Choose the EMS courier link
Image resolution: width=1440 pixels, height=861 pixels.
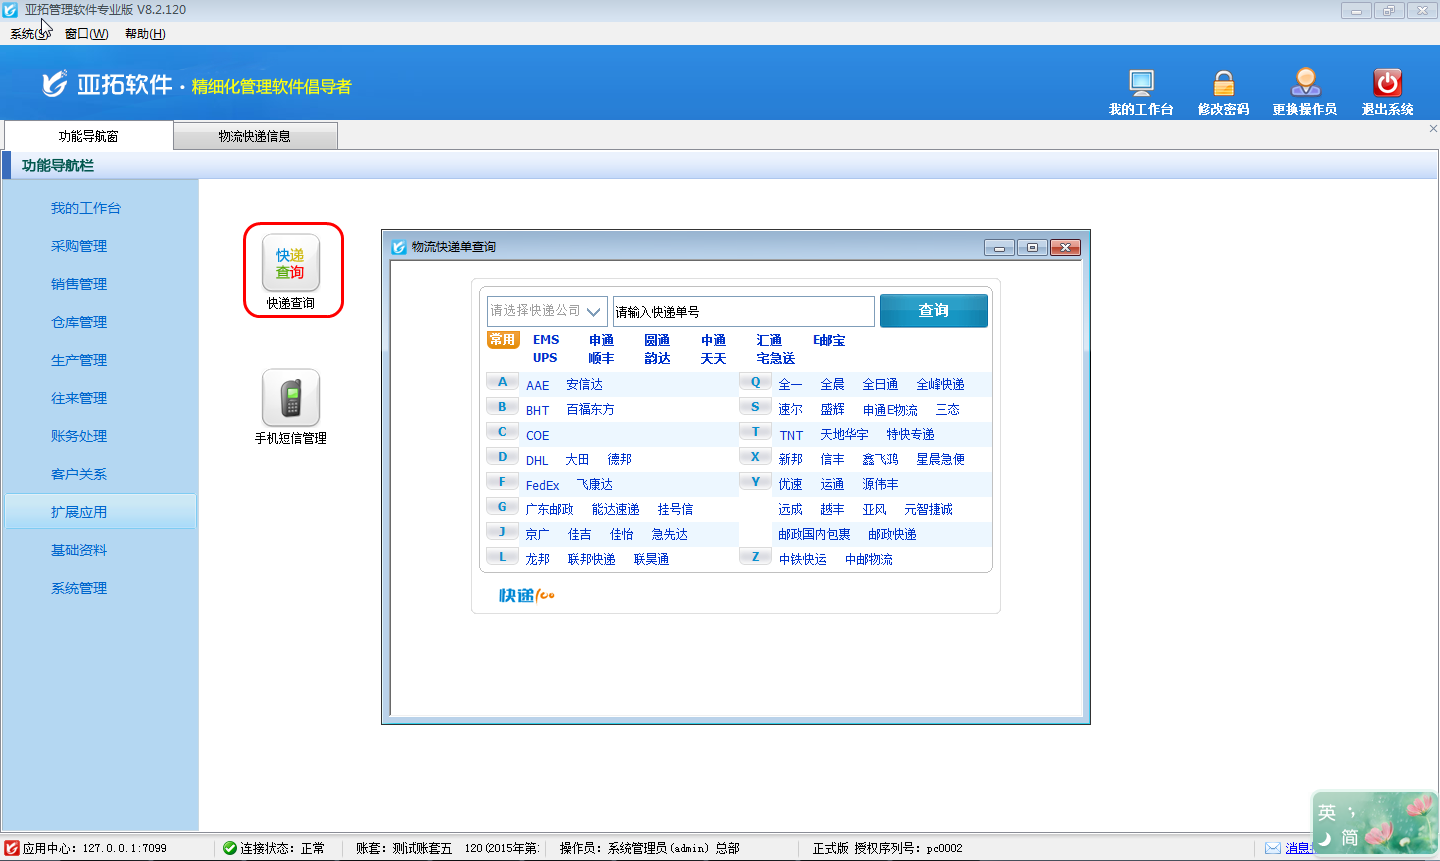pos(546,340)
